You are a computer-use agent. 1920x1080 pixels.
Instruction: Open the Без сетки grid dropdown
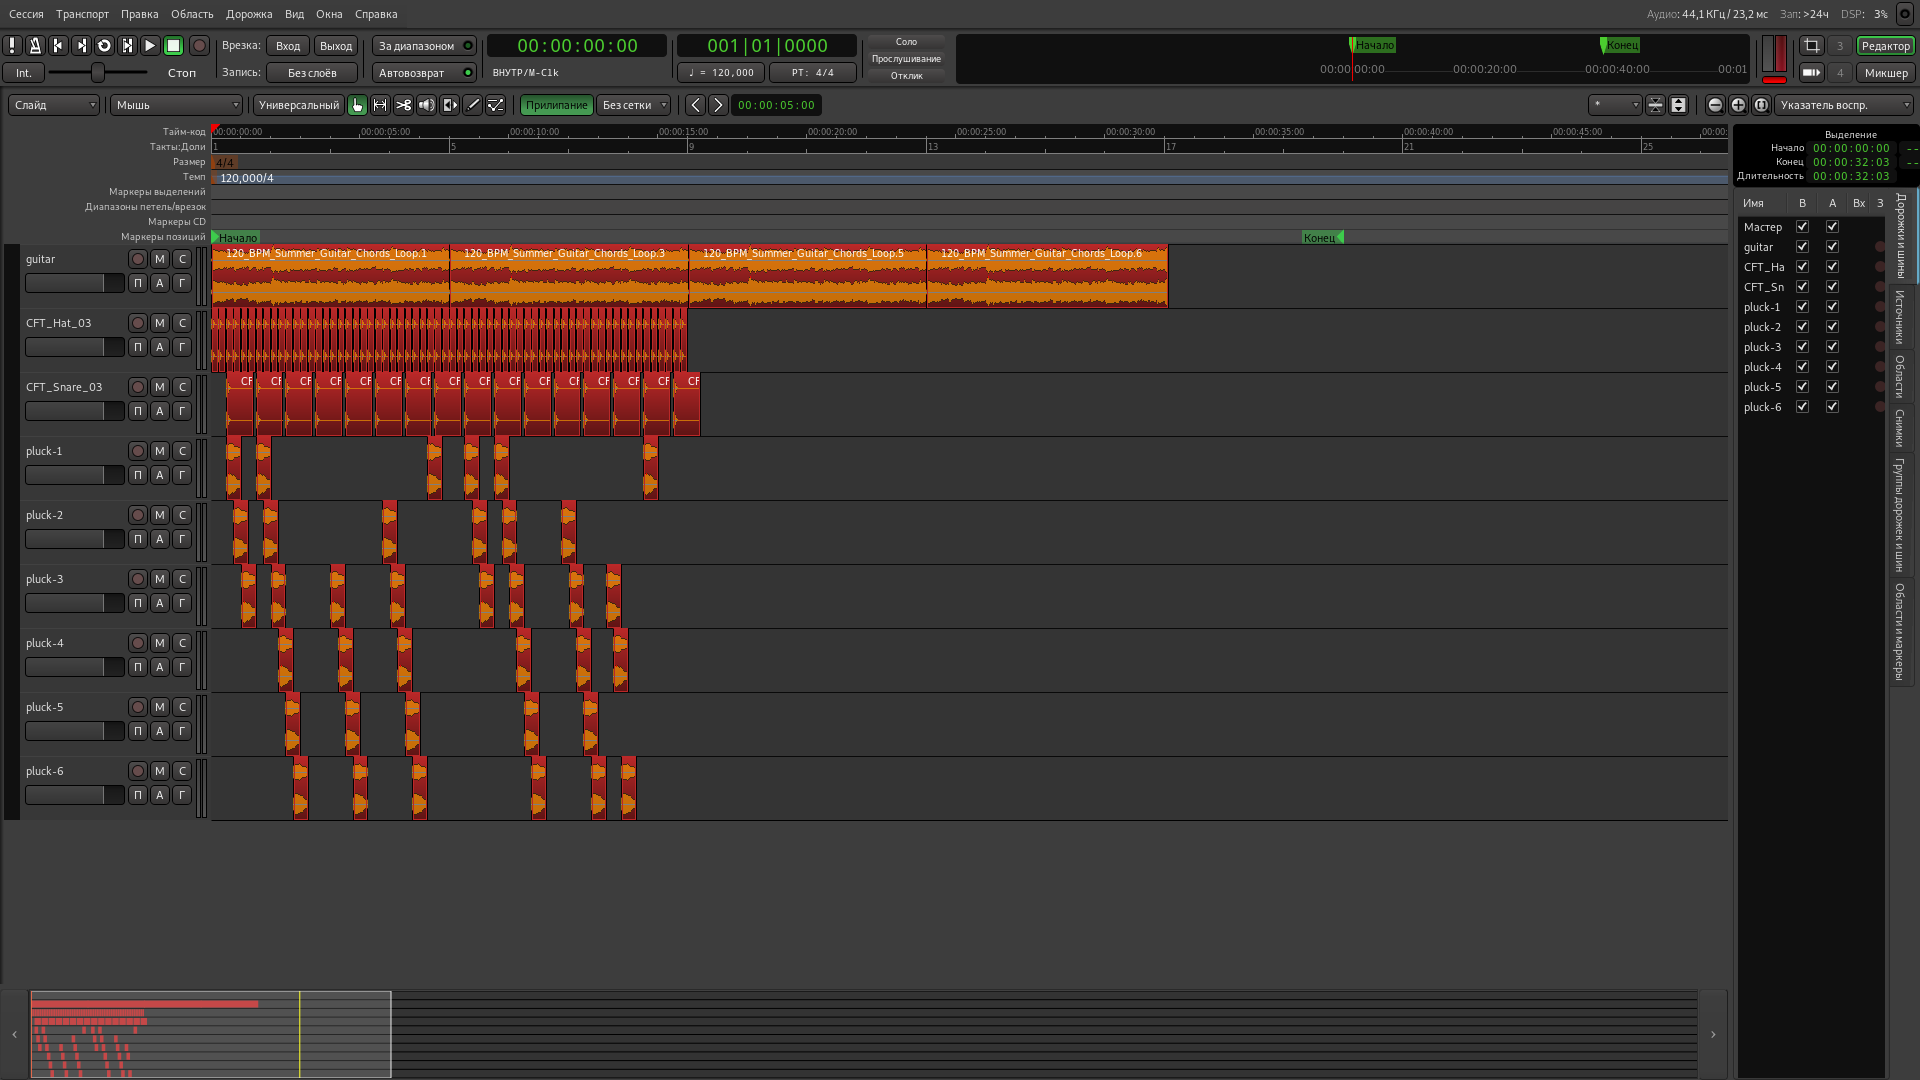[634, 105]
